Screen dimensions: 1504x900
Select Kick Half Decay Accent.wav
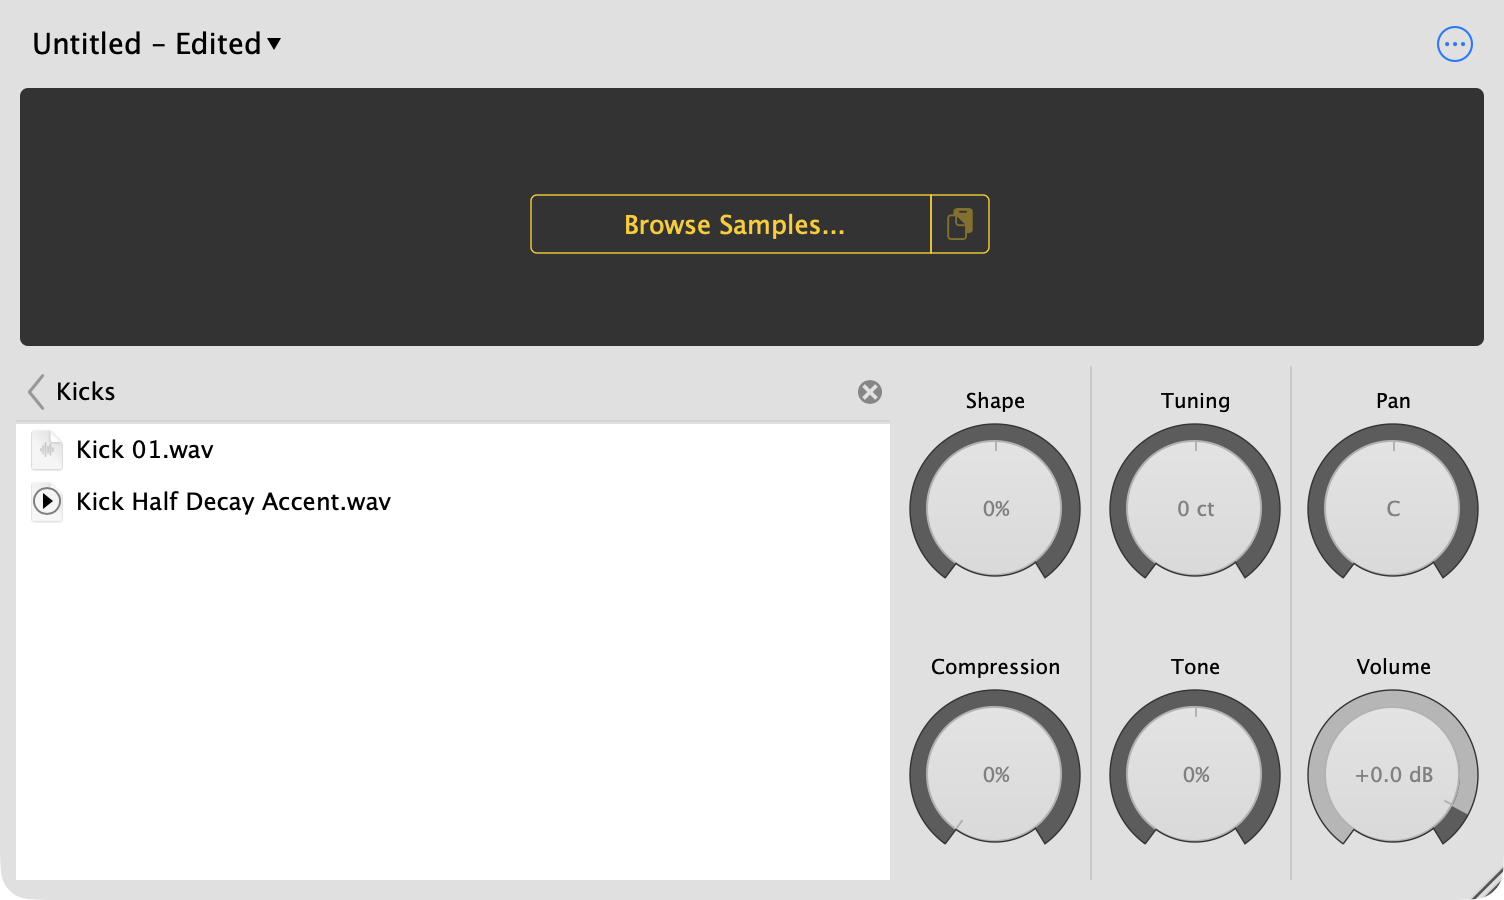(x=453, y=501)
